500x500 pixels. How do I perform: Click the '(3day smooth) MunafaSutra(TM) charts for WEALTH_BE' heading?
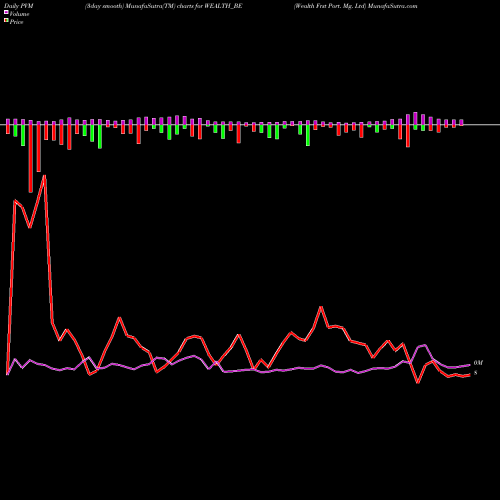(163, 6)
